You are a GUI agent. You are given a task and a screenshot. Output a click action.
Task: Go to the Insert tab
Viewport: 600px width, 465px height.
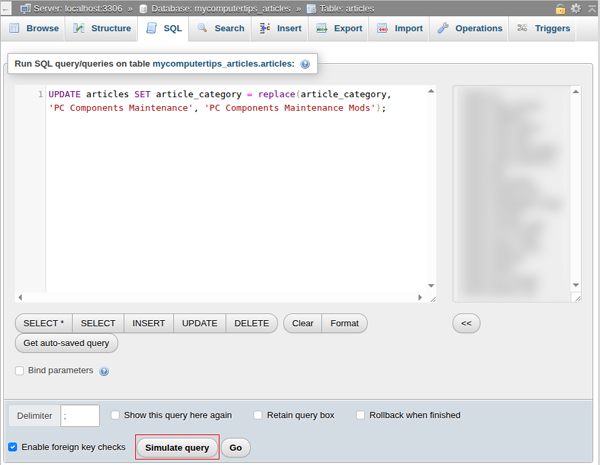click(x=280, y=28)
